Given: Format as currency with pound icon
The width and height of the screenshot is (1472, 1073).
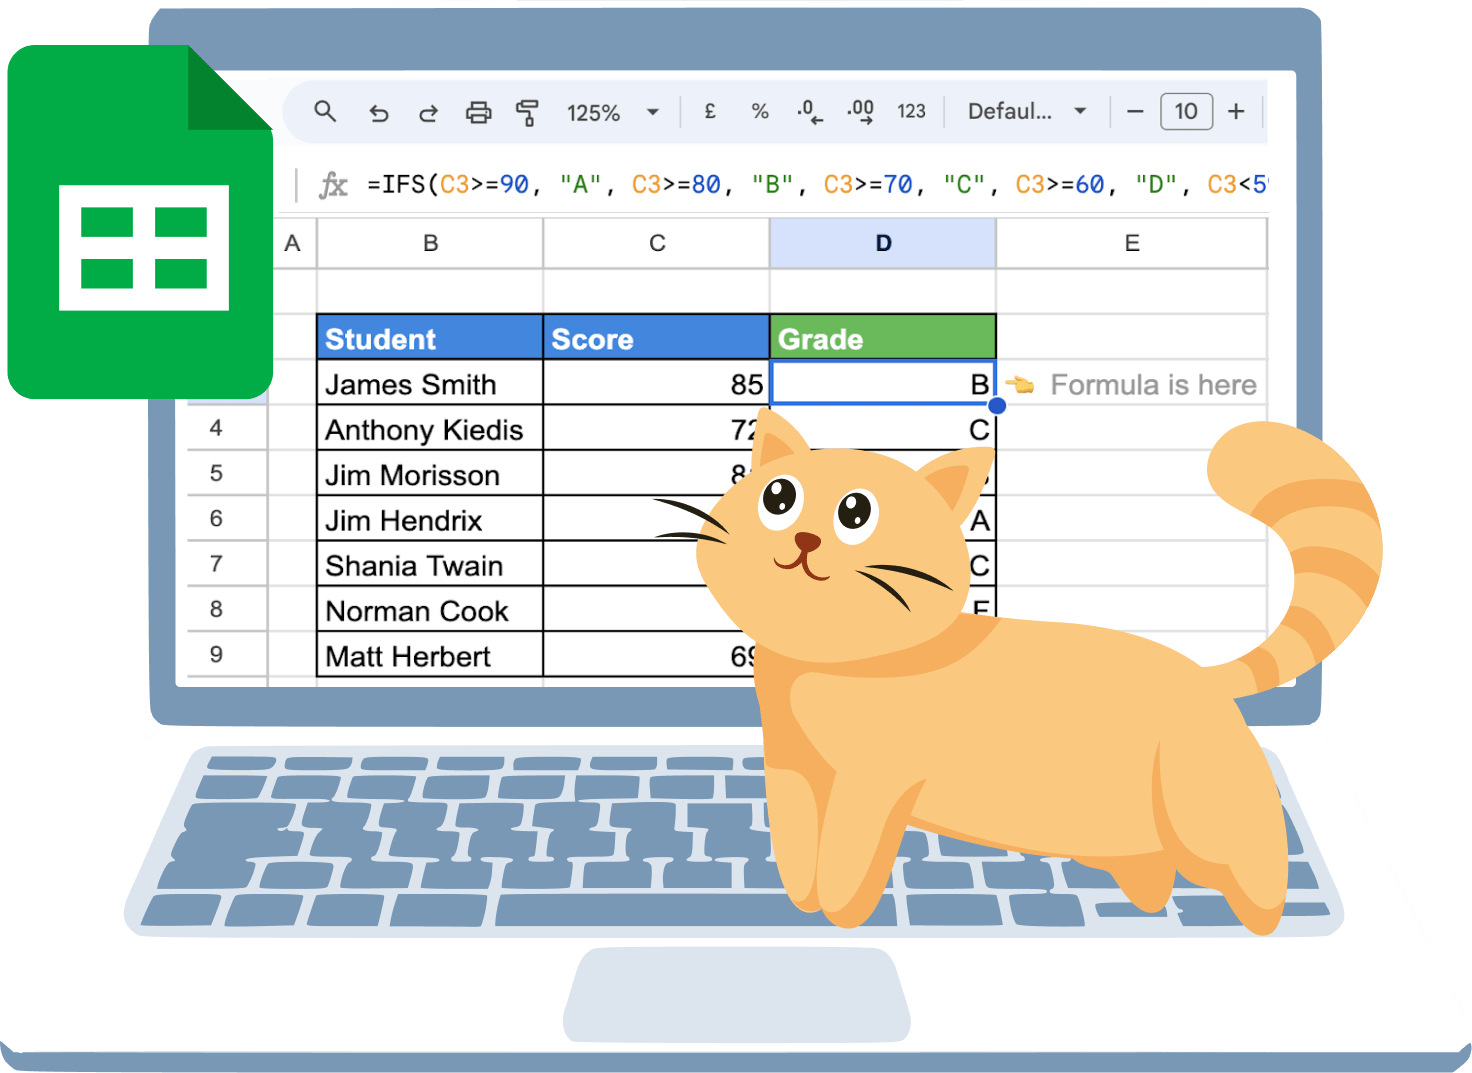Looking at the screenshot, I should 710,111.
